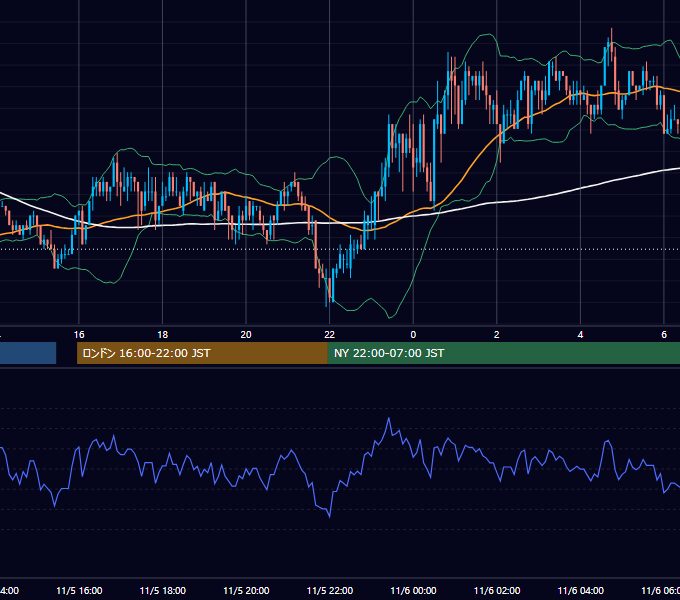Click the 11/5 18:00 time label
Image resolution: width=680 pixels, height=600 pixels.
point(163,590)
